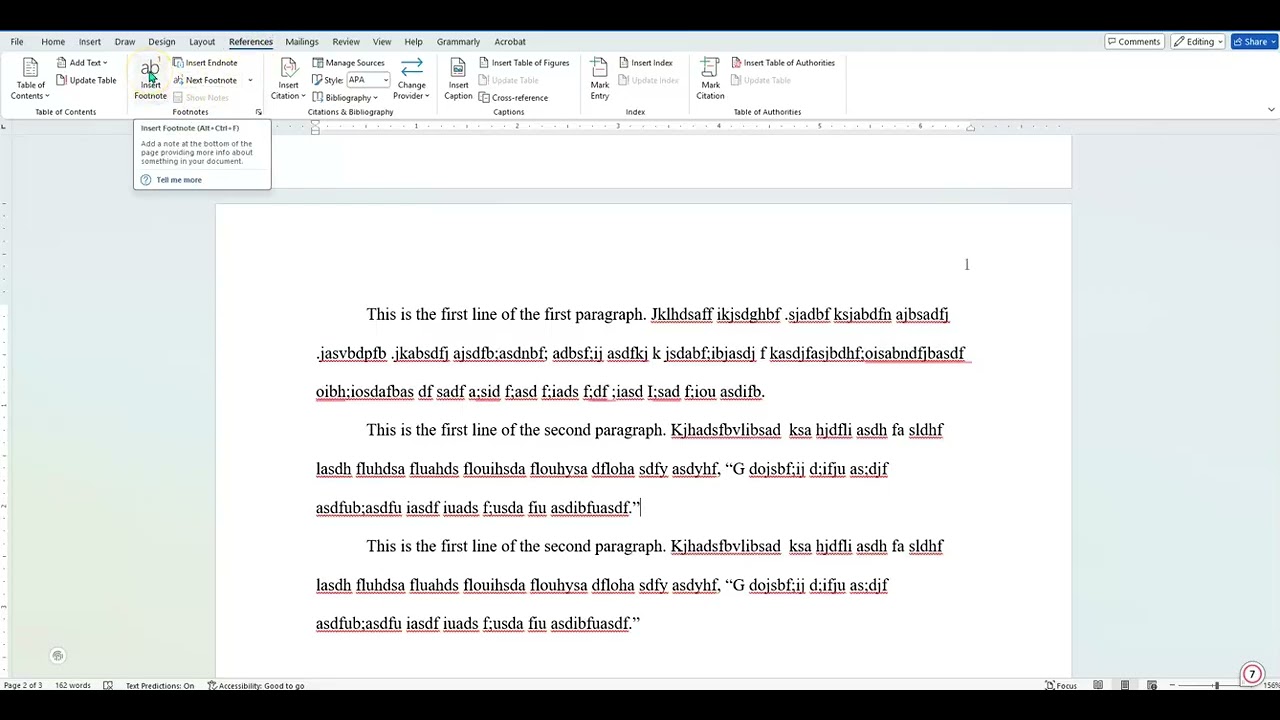Click Insert Index
This screenshot has height=720, width=1280.
[x=645, y=63]
